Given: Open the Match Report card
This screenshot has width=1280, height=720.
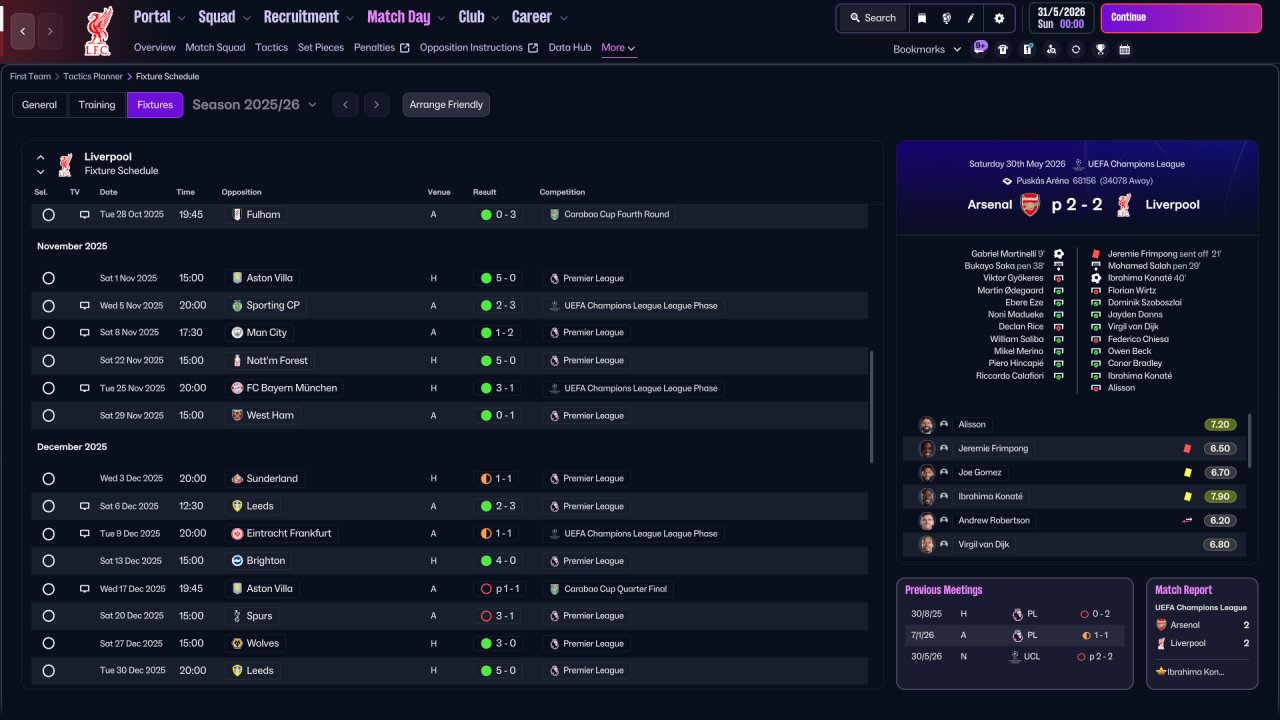Looking at the screenshot, I should point(1202,634).
